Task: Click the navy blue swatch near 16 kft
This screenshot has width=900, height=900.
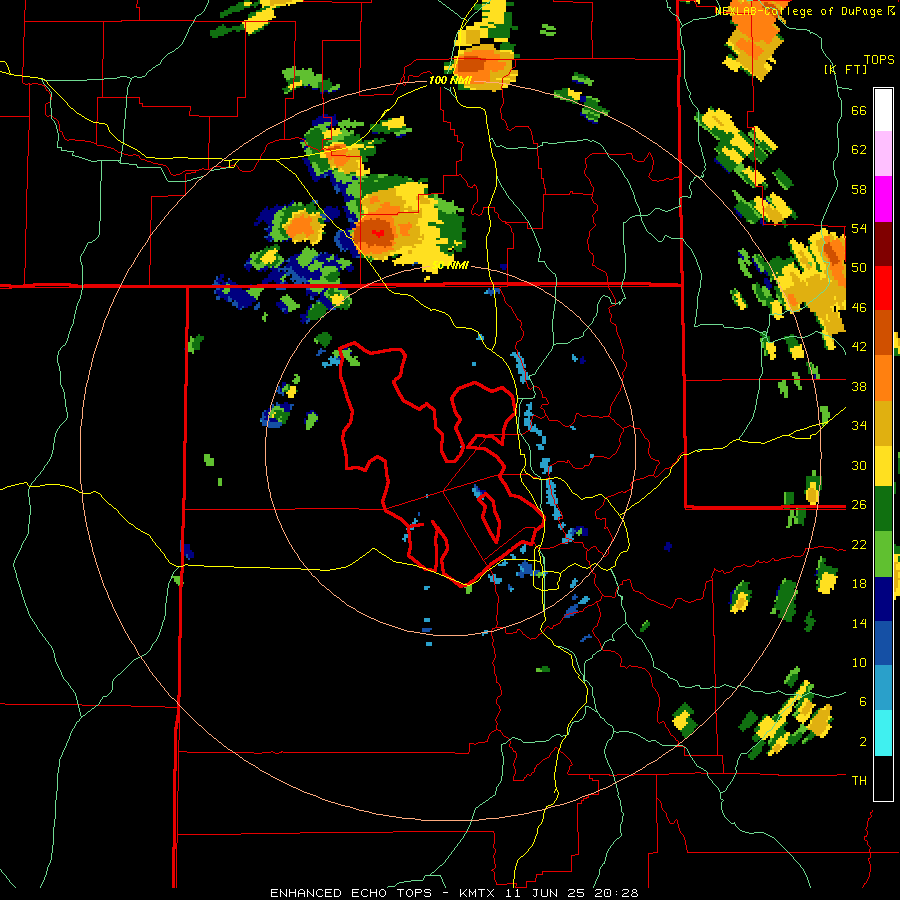Action: 883,599
